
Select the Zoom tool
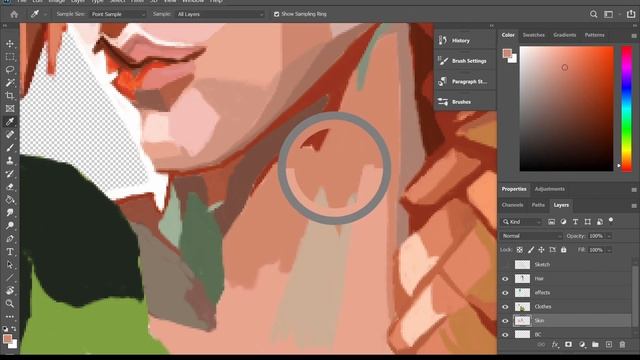tap(10, 304)
